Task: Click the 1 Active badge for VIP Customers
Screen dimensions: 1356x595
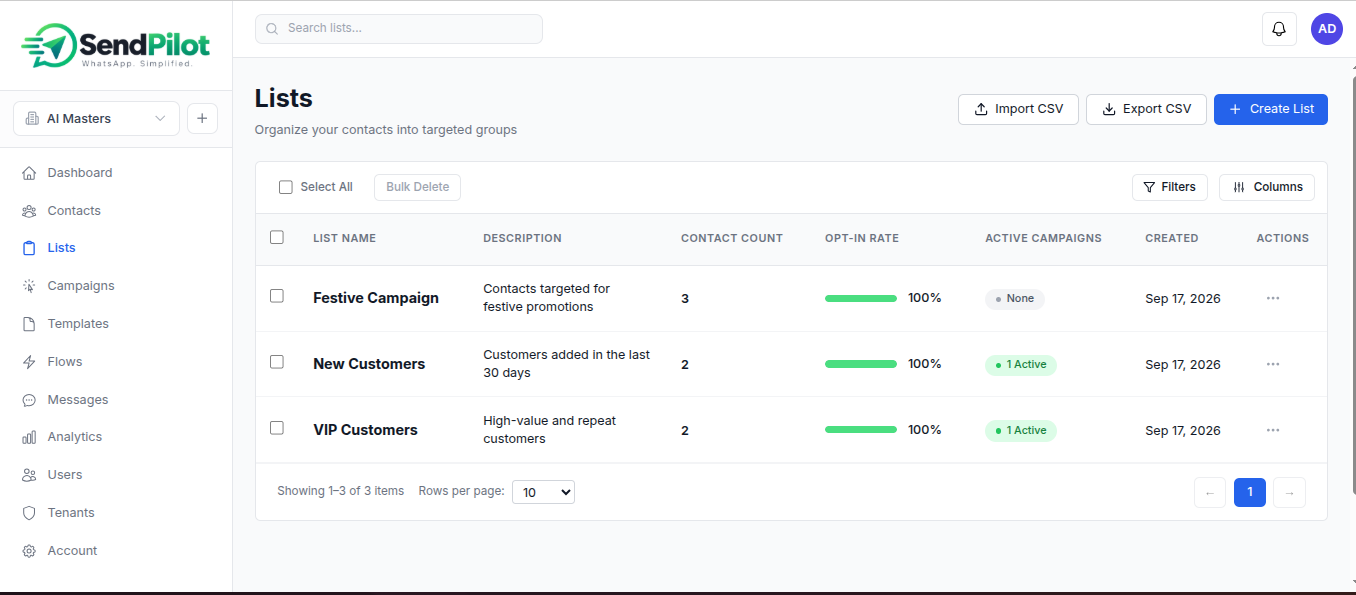Action: [1021, 431]
